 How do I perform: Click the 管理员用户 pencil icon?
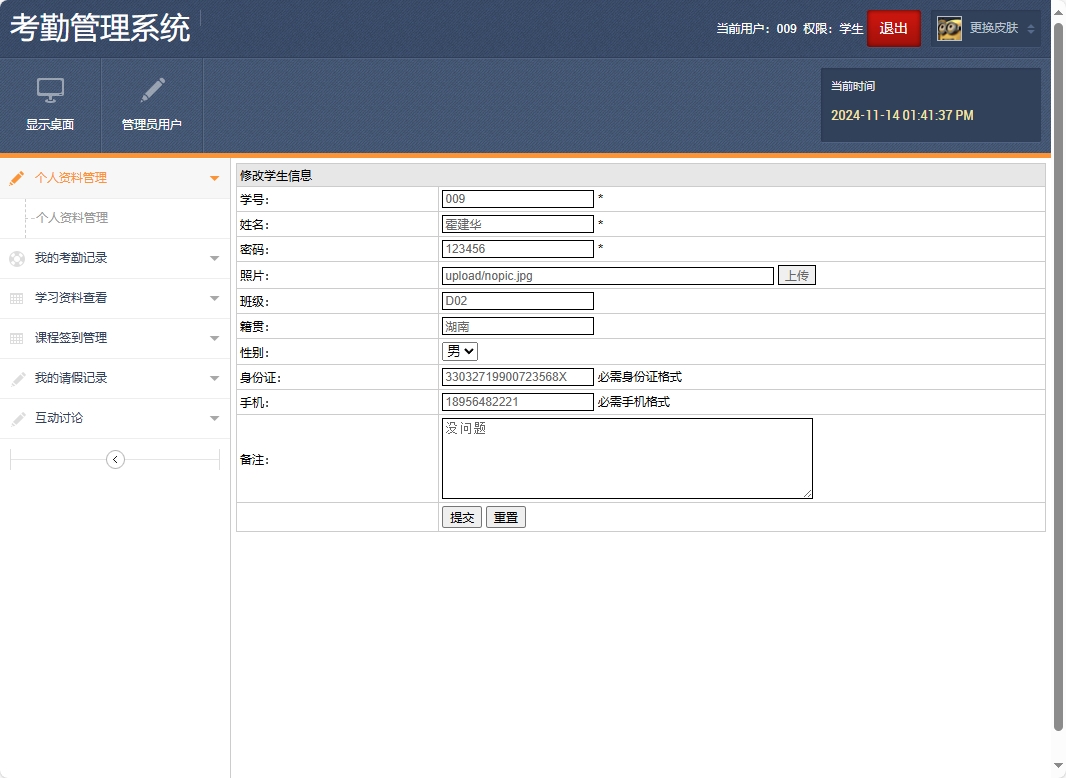(x=152, y=91)
